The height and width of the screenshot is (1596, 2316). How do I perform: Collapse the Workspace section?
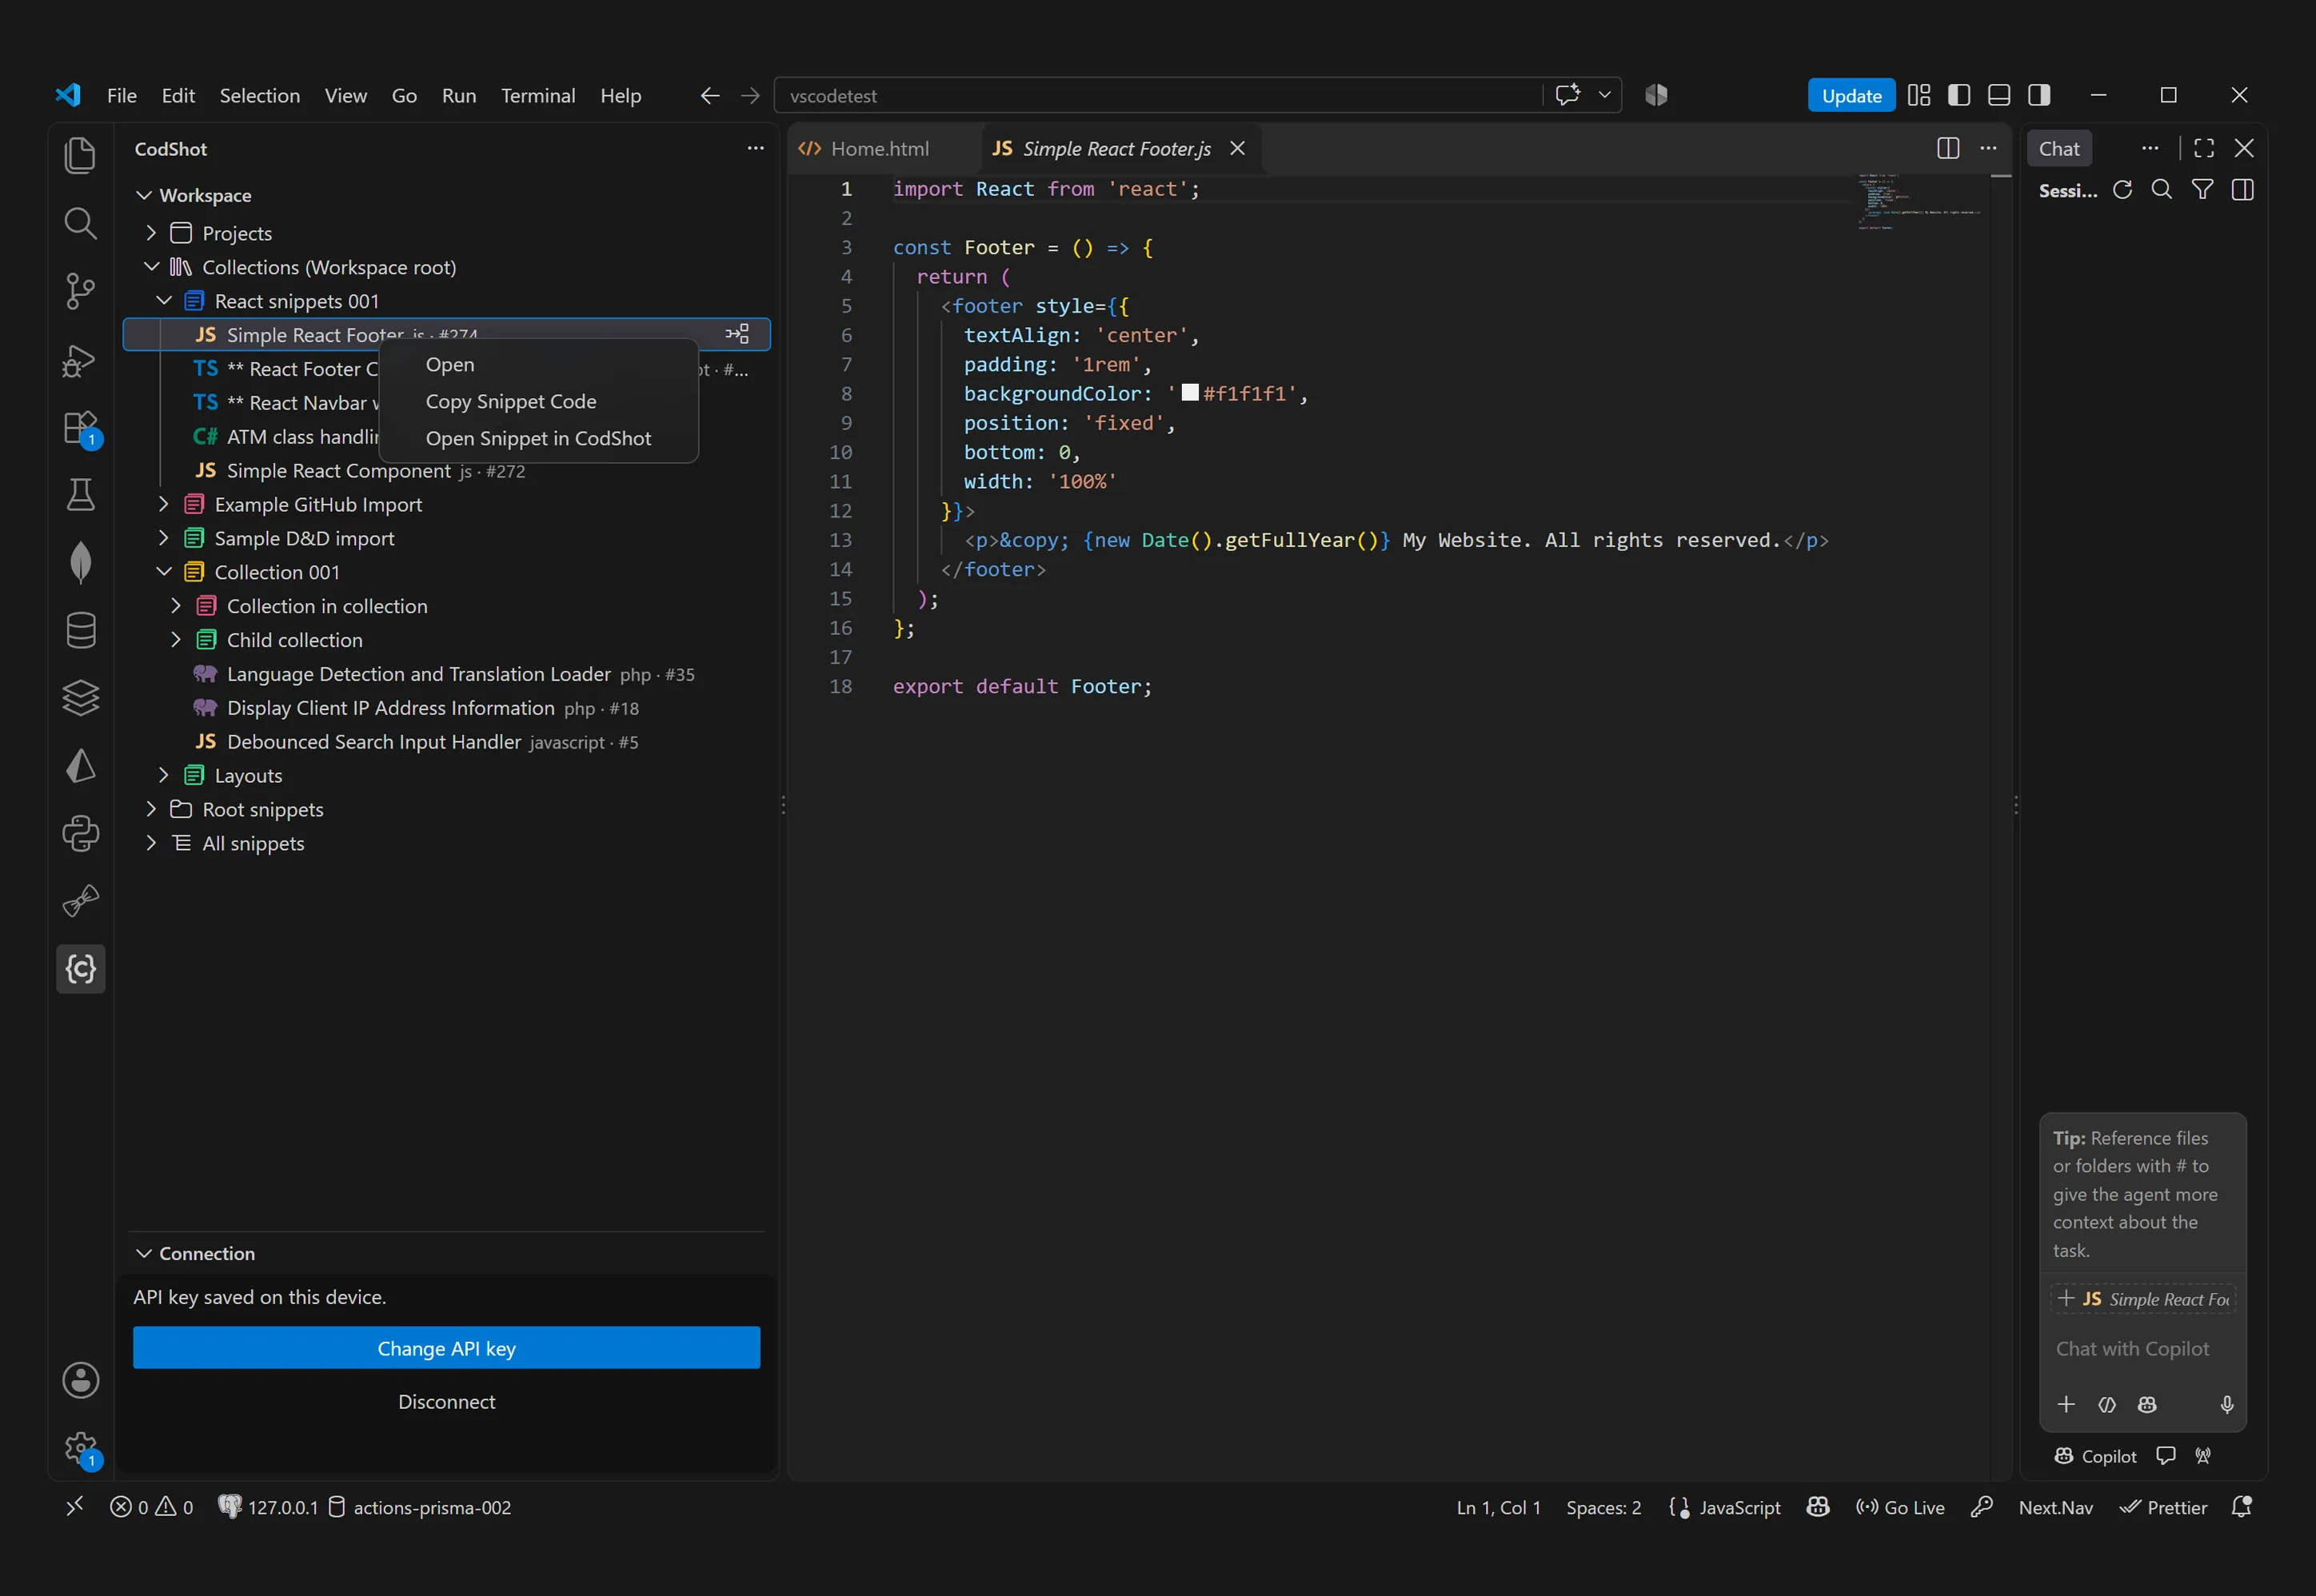[144, 195]
